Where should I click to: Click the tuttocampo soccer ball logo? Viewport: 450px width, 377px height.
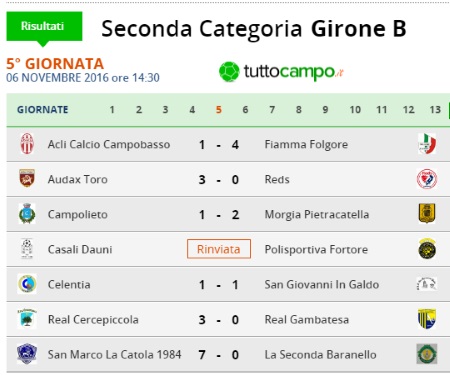[x=229, y=72]
